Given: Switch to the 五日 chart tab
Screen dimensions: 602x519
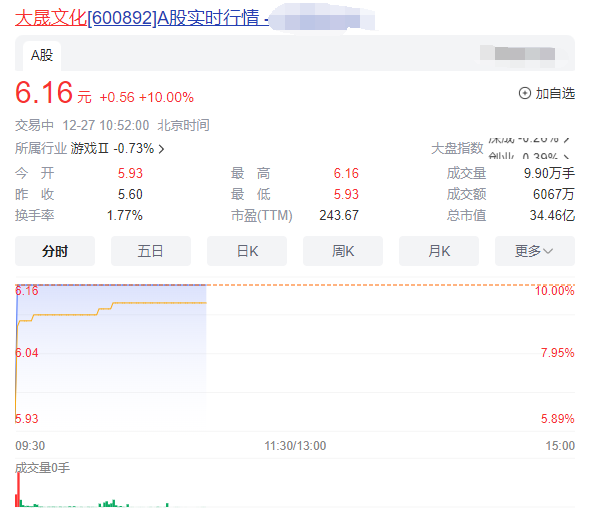Looking at the screenshot, I should tap(151, 251).
